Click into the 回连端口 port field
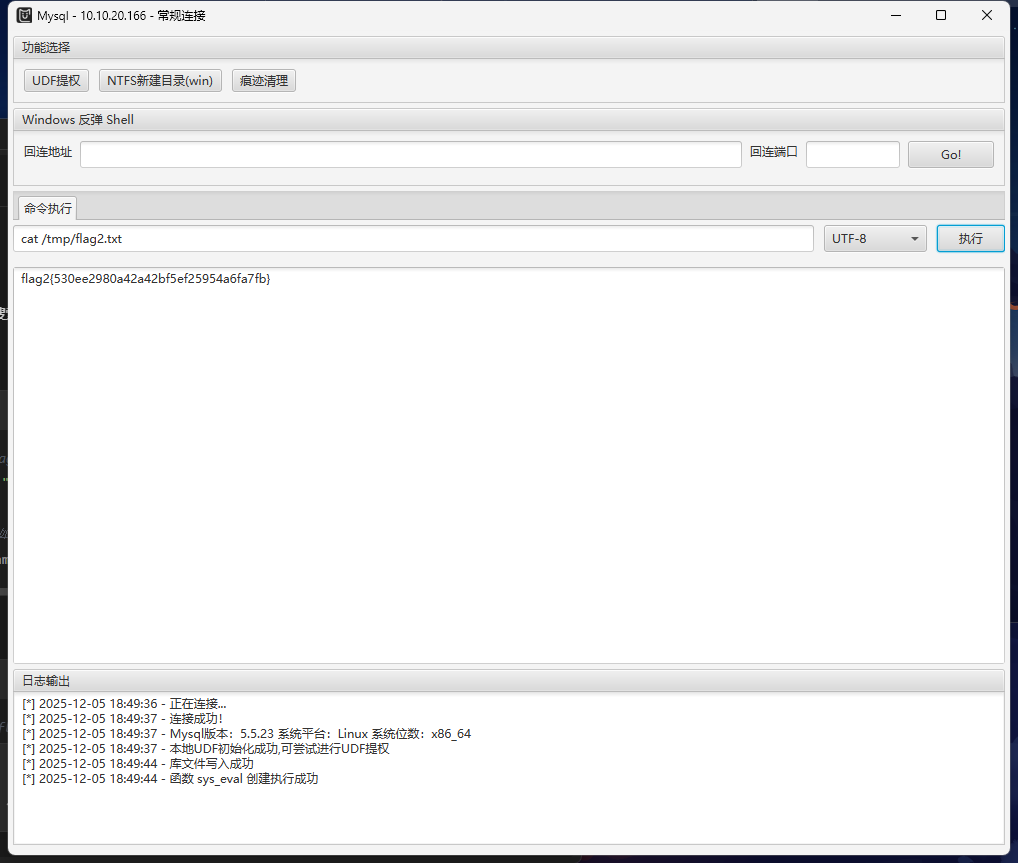Screen dimensions: 1018x863 852,154
